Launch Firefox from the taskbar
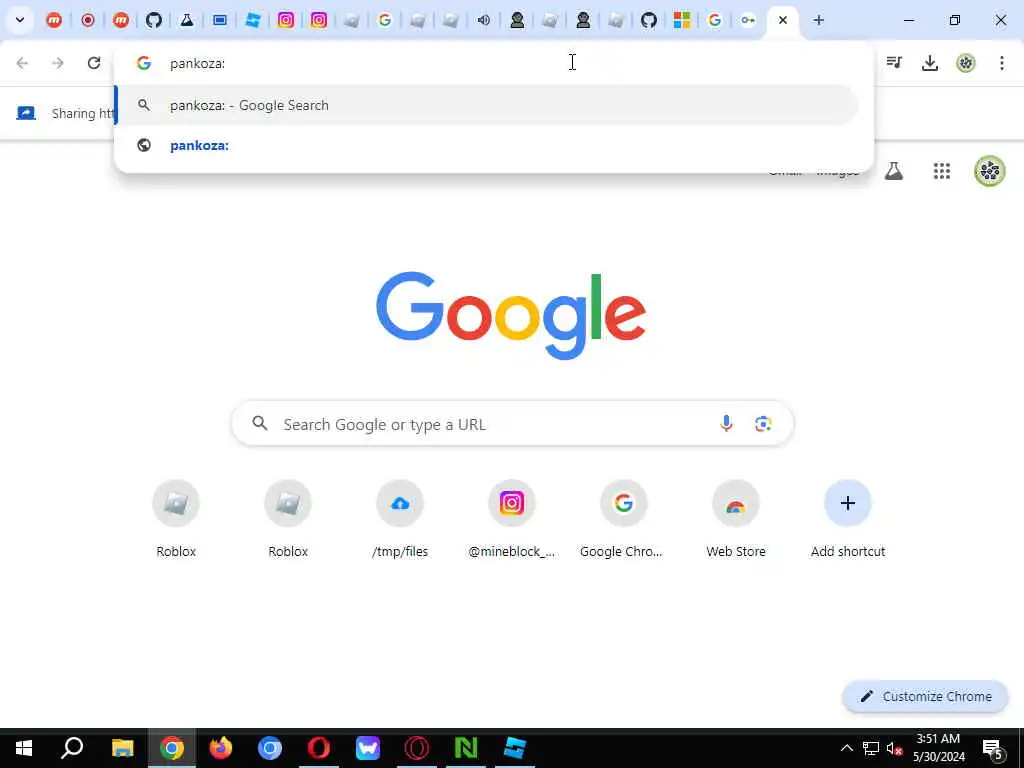The width and height of the screenshot is (1024, 768). [x=221, y=748]
